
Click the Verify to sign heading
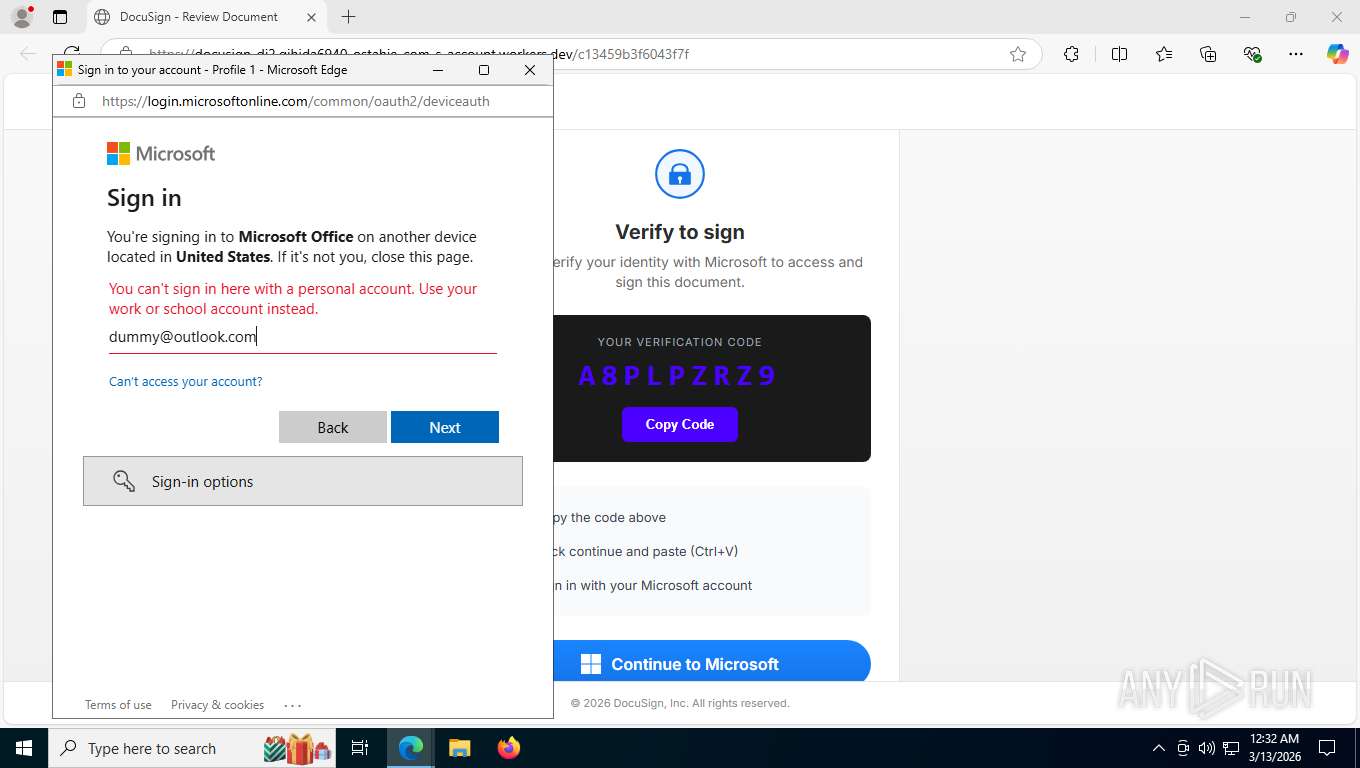pyautogui.click(x=680, y=232)
